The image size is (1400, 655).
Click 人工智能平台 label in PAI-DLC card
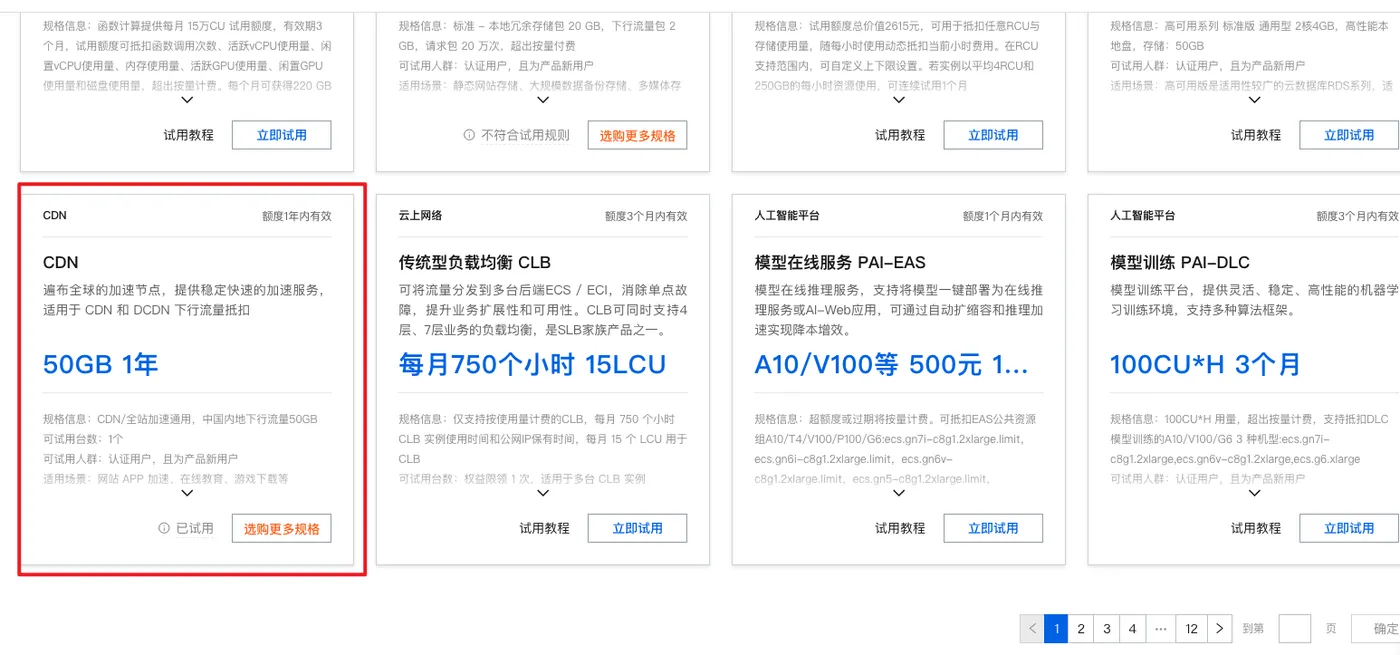1143,215
